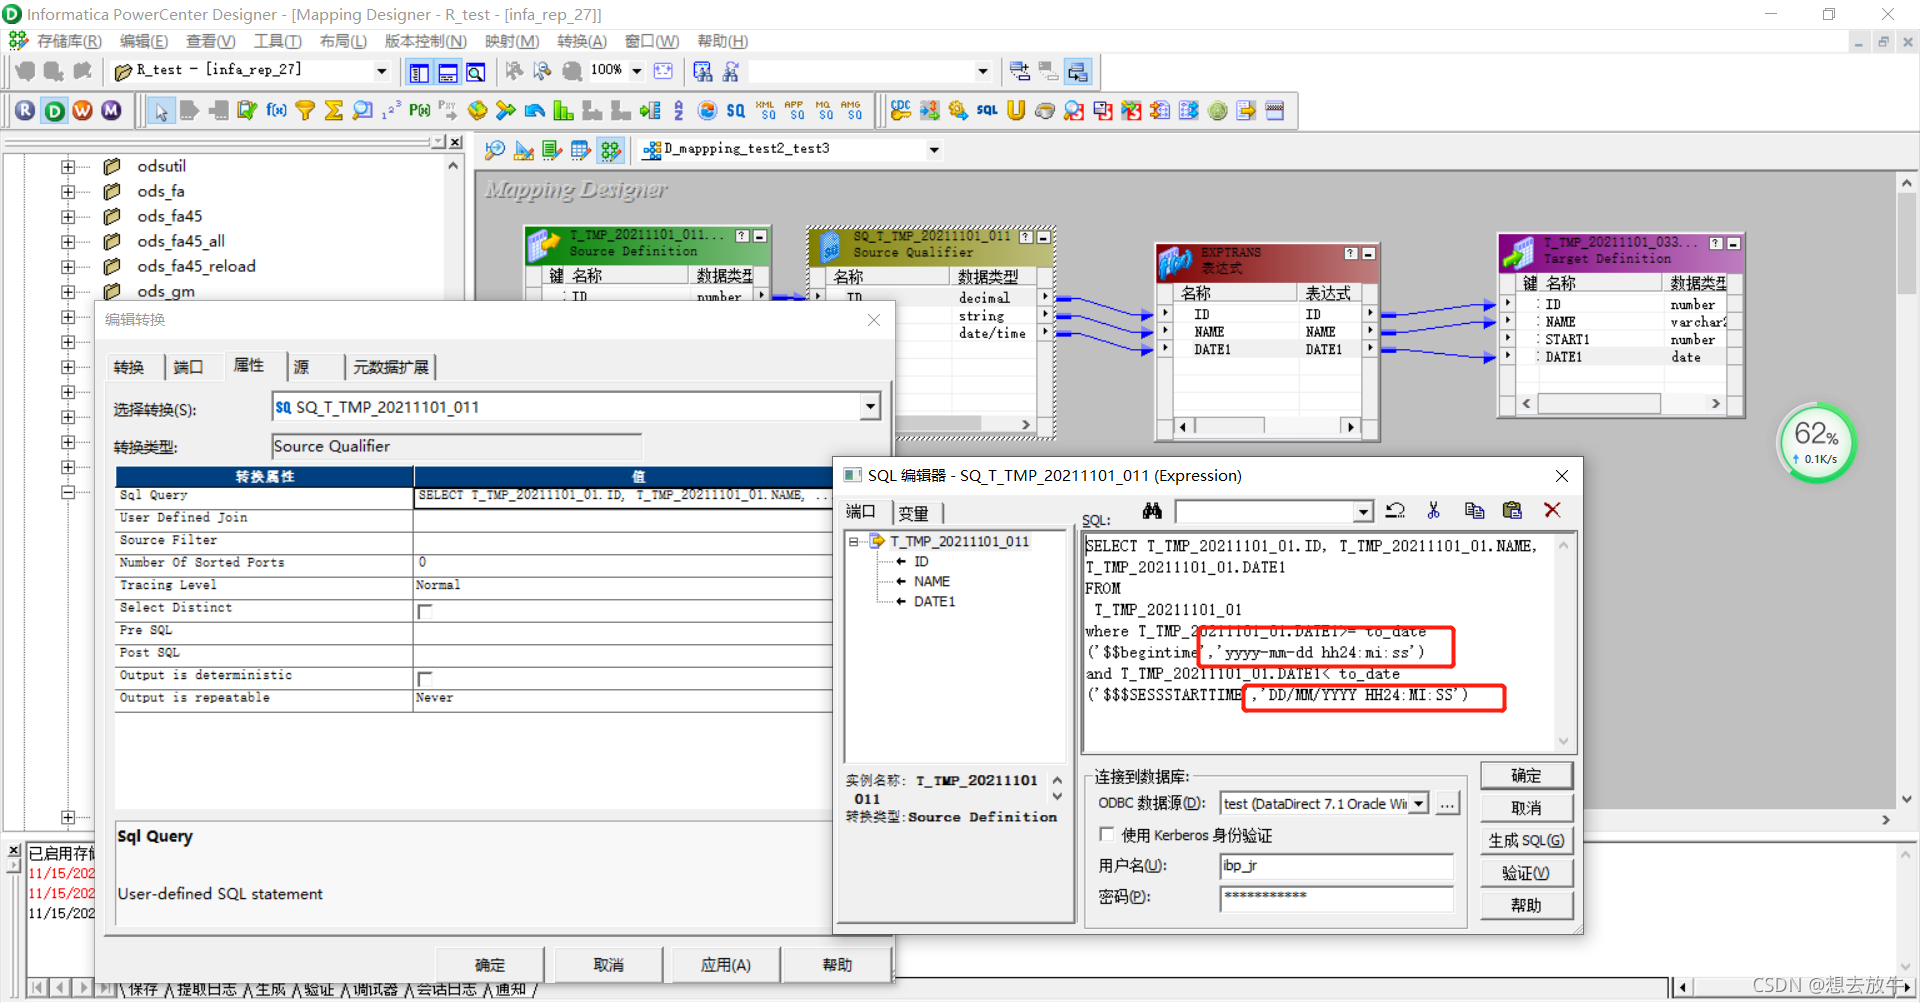This screenshot has height=1003, width=1920.
Task: Click 取消 in the 编辑转换 dialog
Action: pyautogui.click(x=608, y=965)
